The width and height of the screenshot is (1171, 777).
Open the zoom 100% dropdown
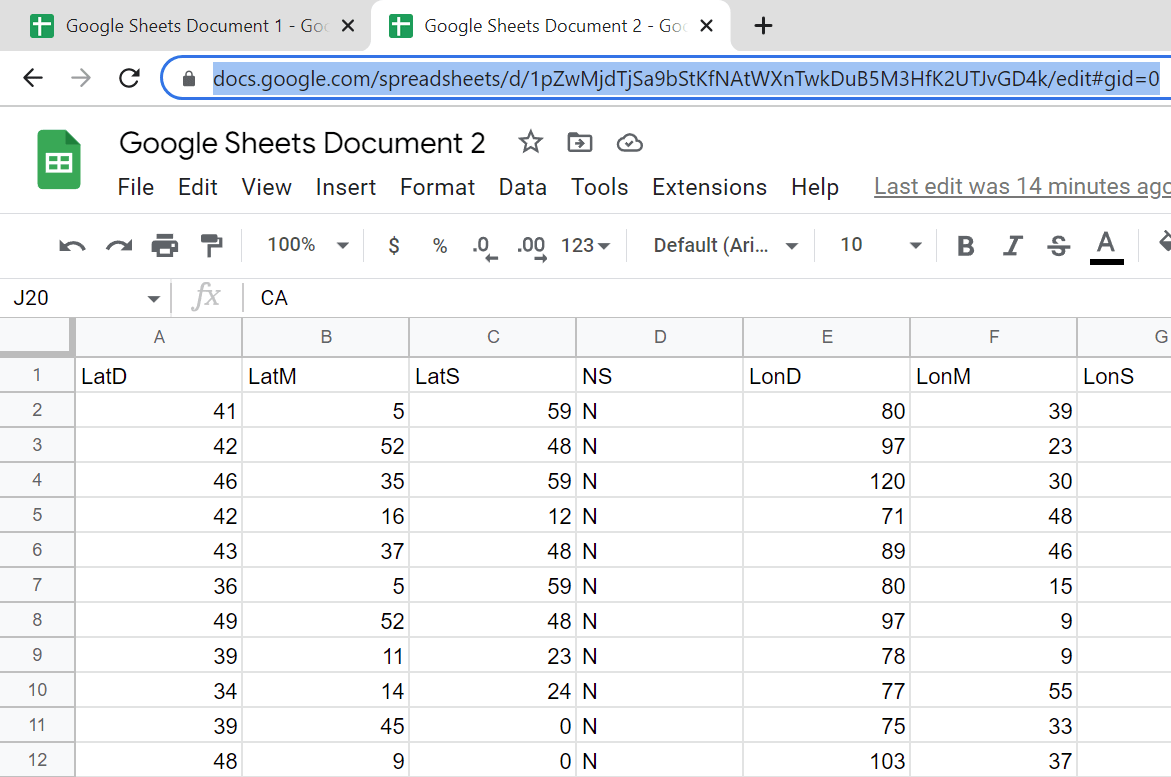coord(308,245)
